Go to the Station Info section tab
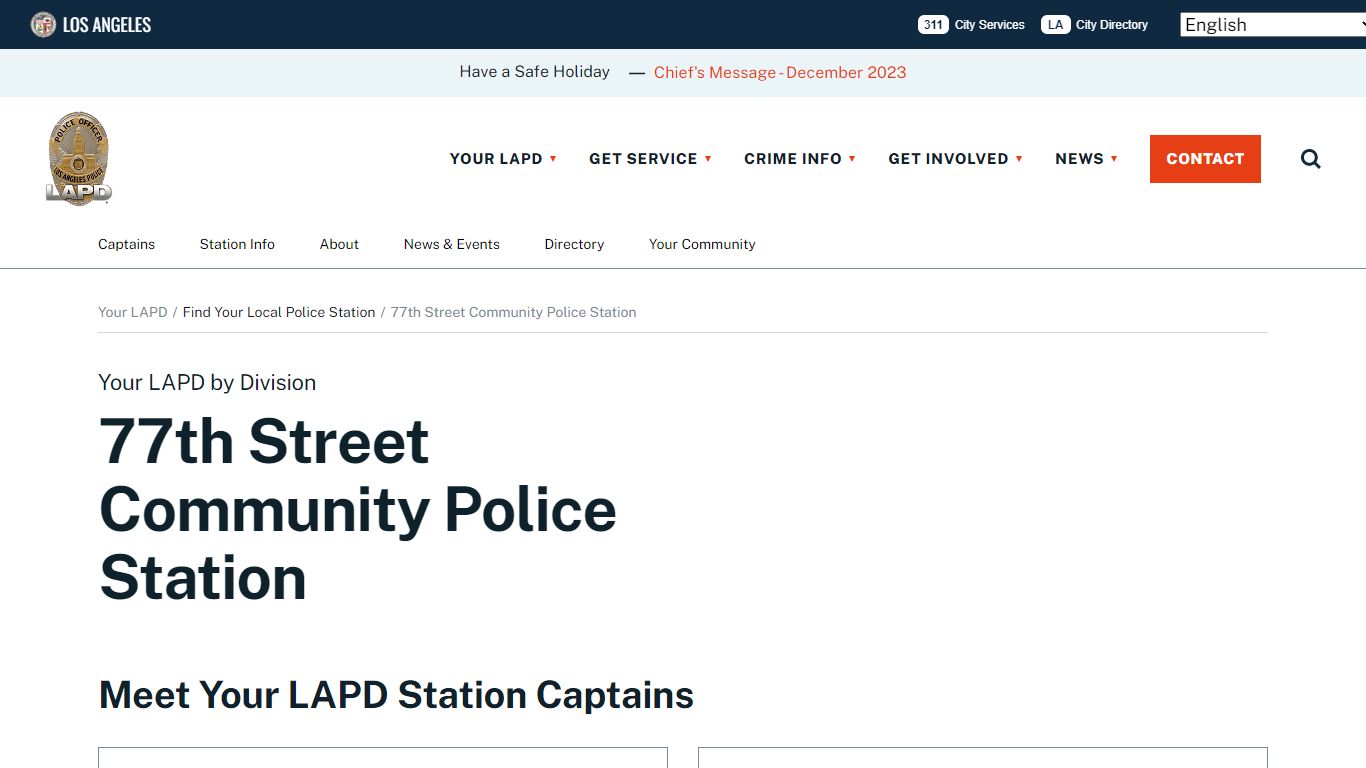Screen dimensions: 1366x768 coord(237,244)
